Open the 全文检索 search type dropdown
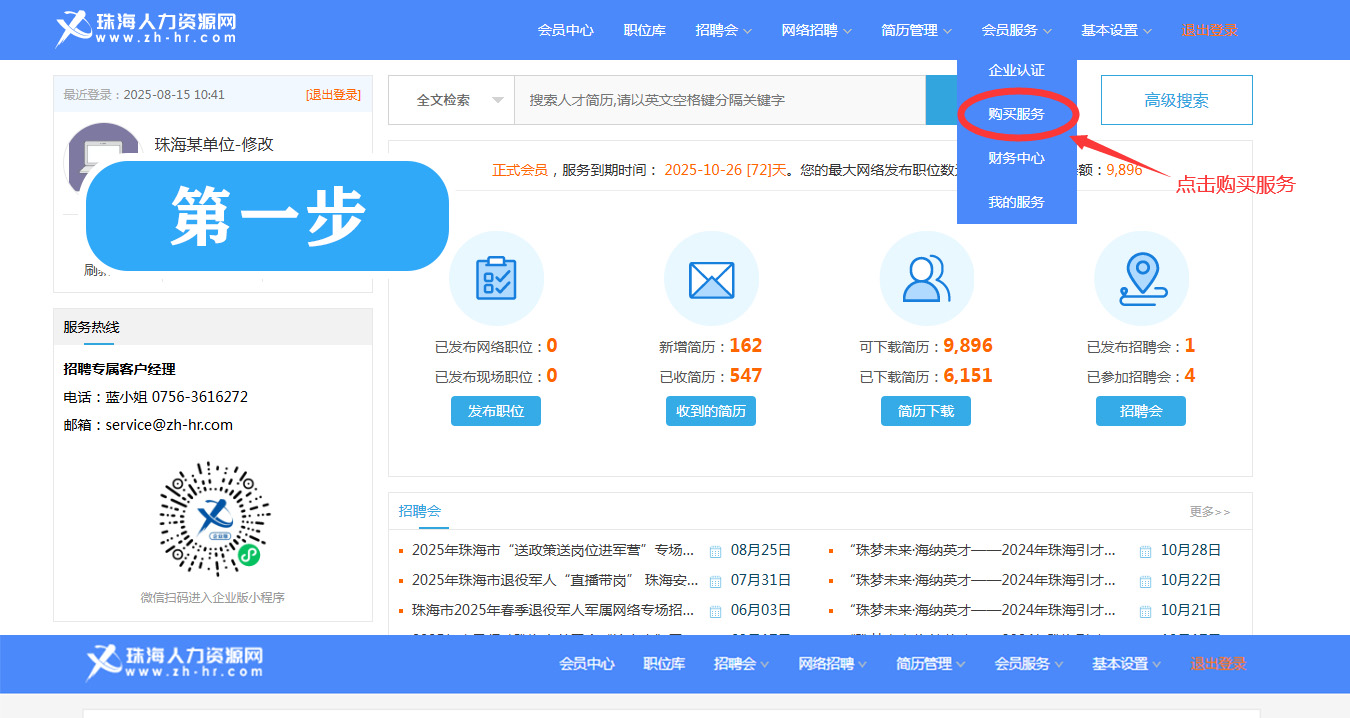 tap(459, 100)
